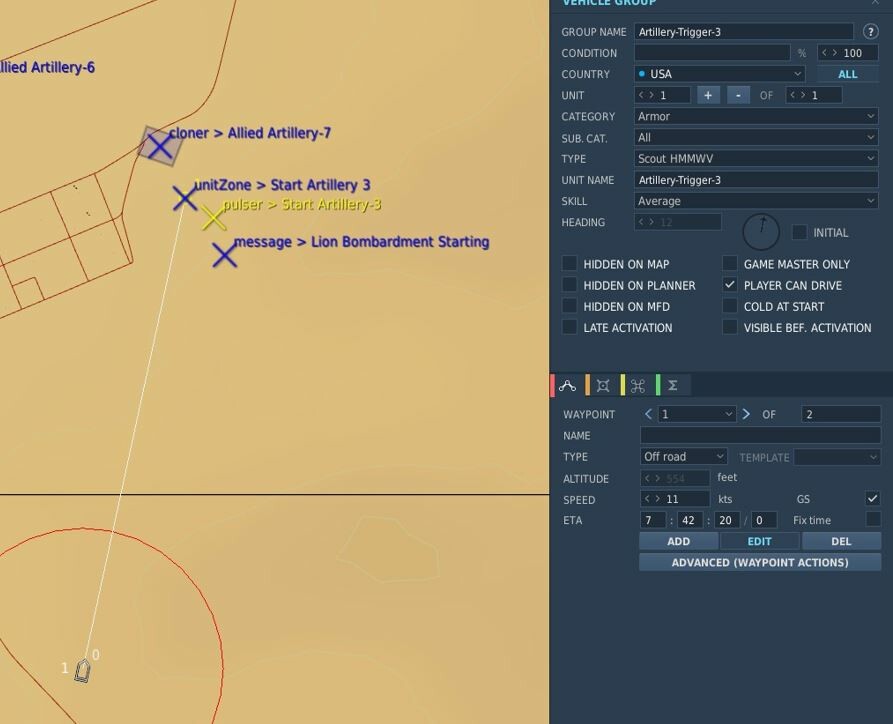Click the 'Allied Artillery-6' map label
Image resolution: width=893 pixels, height=724 pixels.
coord(47,67)
